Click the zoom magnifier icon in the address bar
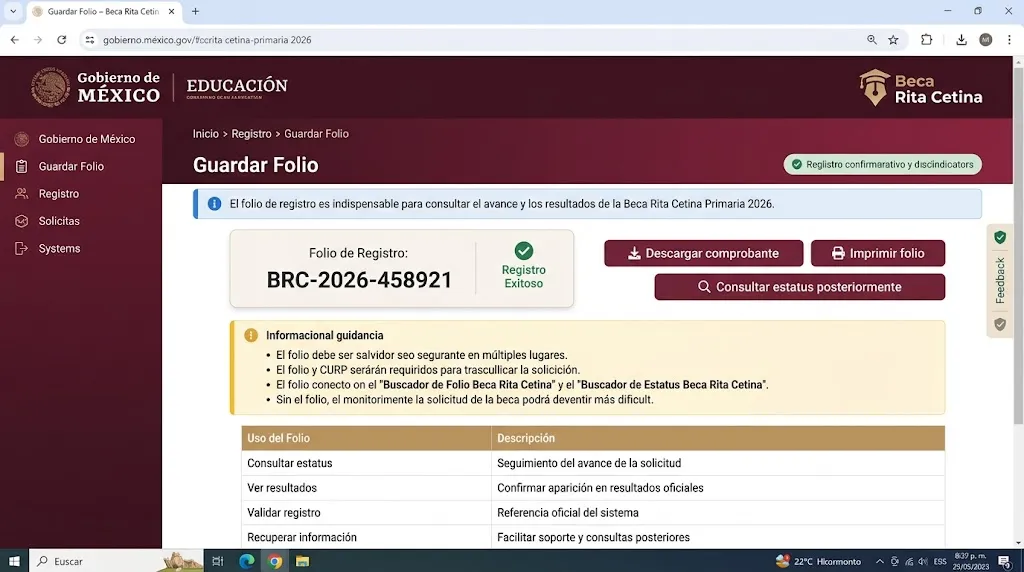This screenshot has width=1024, height=572. coord(872,40)
